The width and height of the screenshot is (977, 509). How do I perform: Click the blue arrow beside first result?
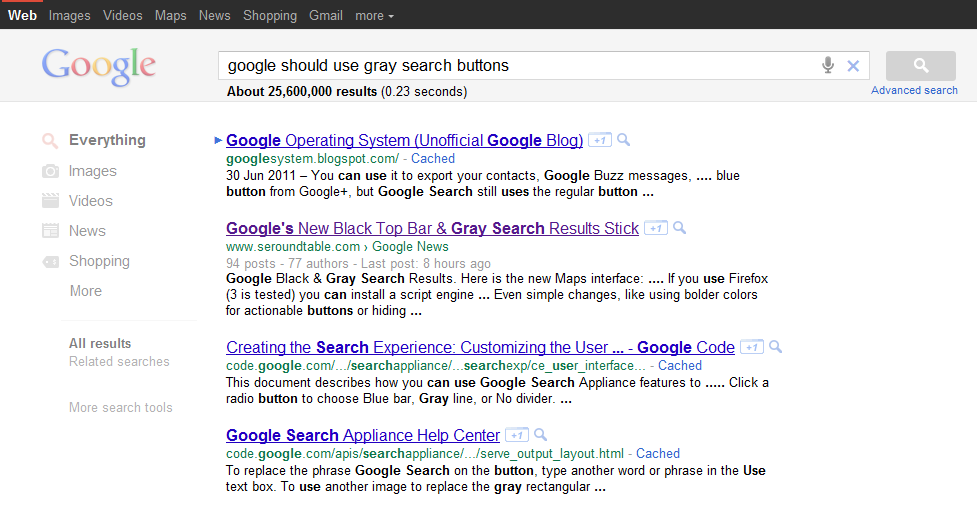(x=218, y=140)
